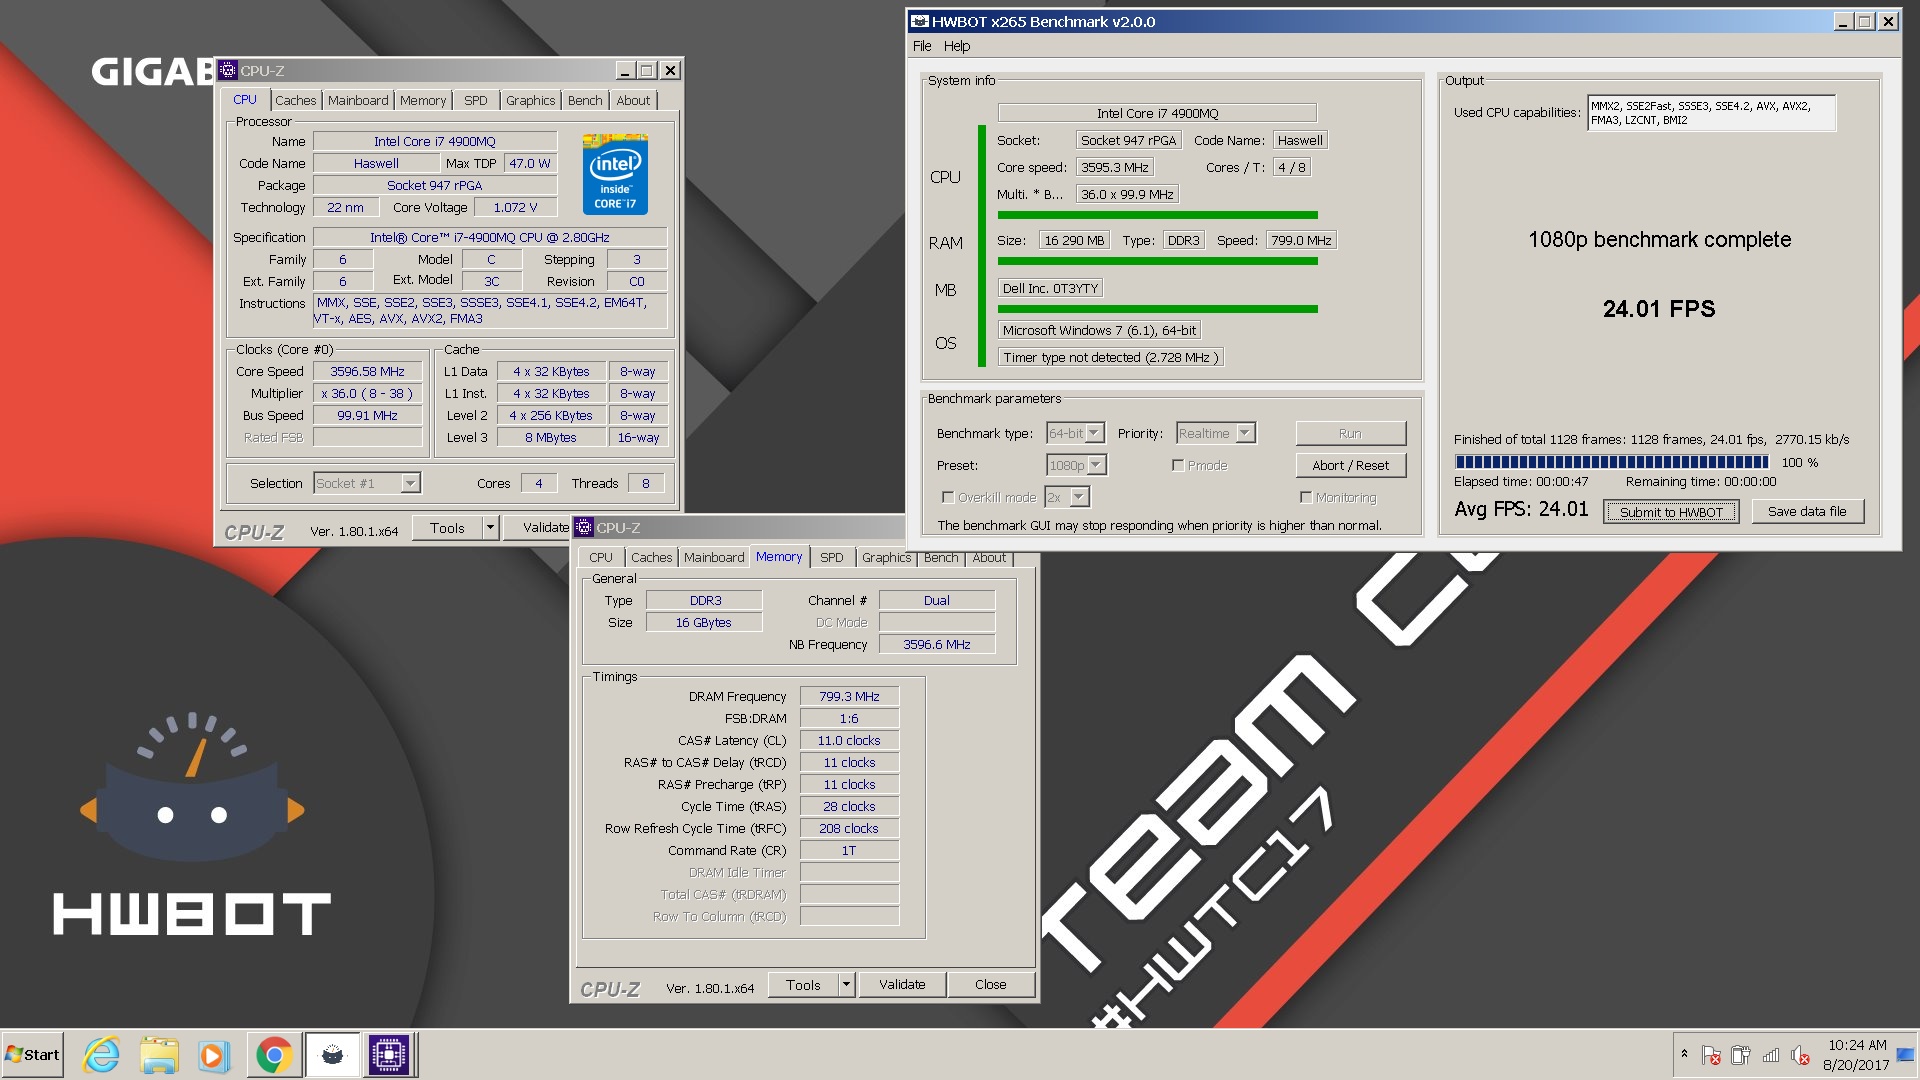Click the Multiplier value x 36.0 ( 8 - 38 )
This screenshot has width=1920, height=1080.
(x=367, y=393)
